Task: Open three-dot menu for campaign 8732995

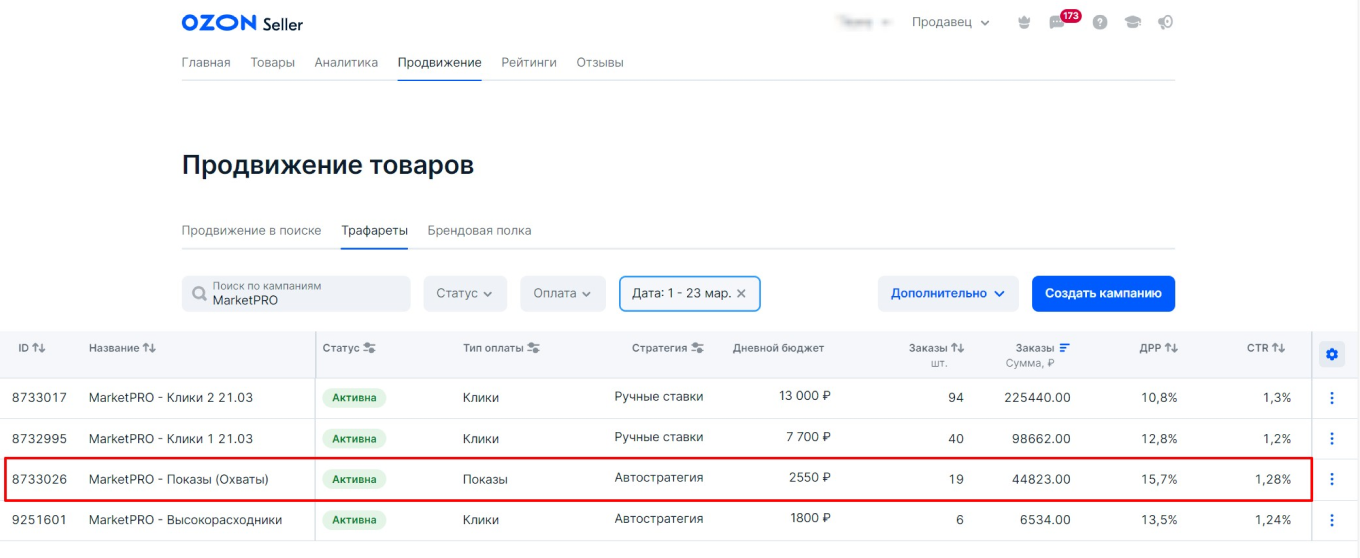Action: click(1331, 438)
